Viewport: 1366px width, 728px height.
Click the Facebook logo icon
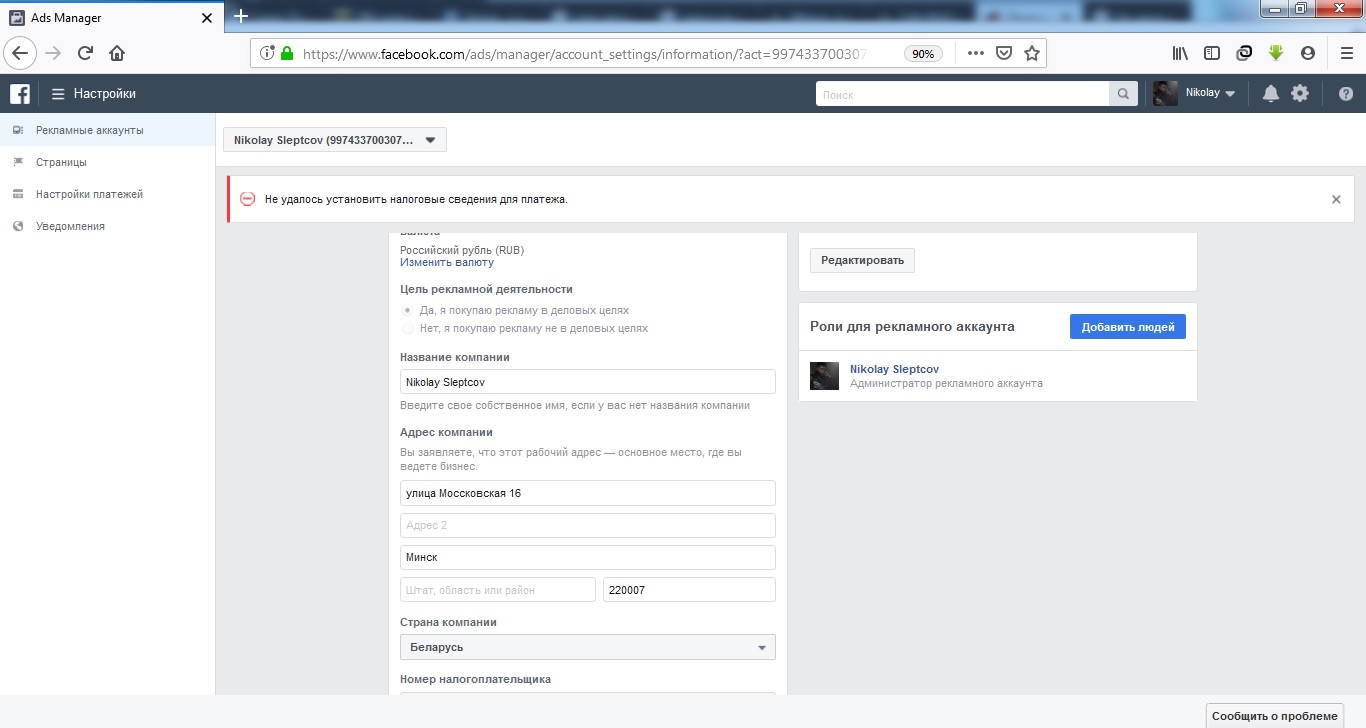19,94
